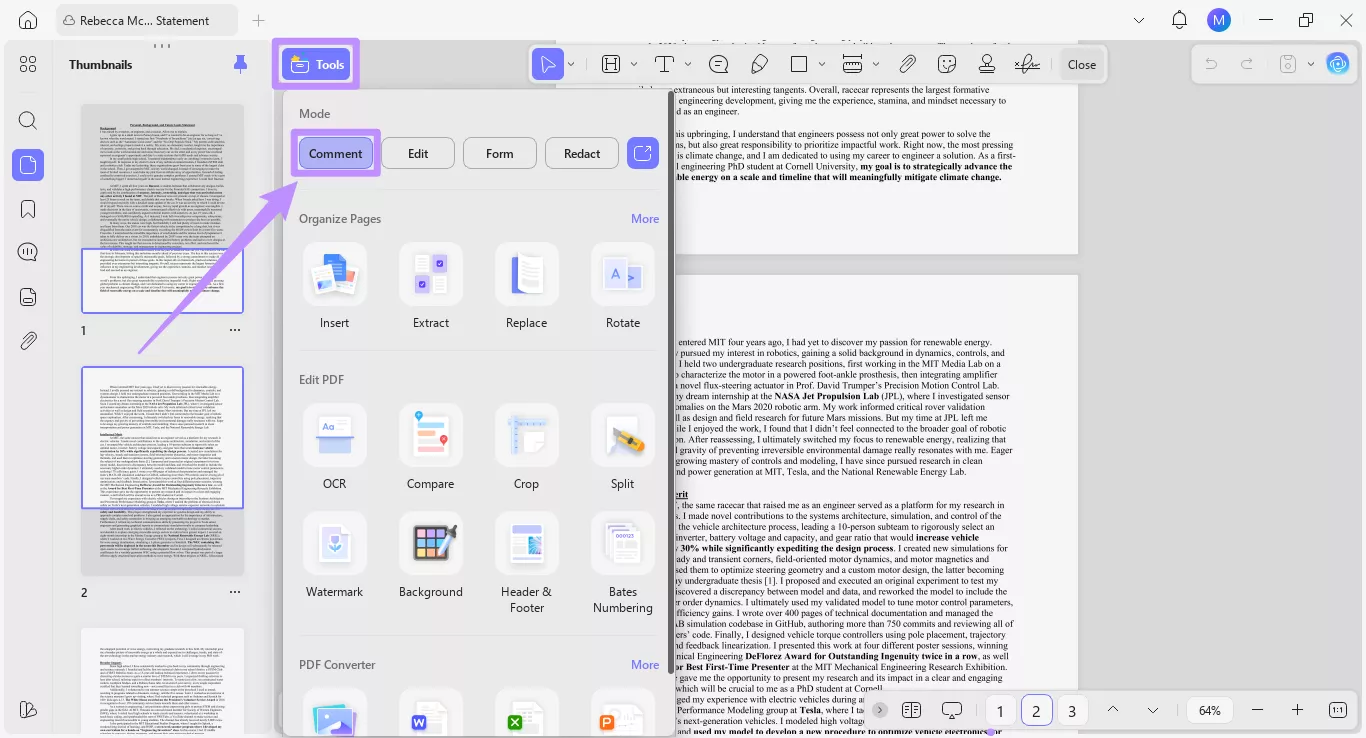The height and width of the screenshot is (738, 1366).
Task: Select the page 1 thumbnail
Action: pos(162,209)
